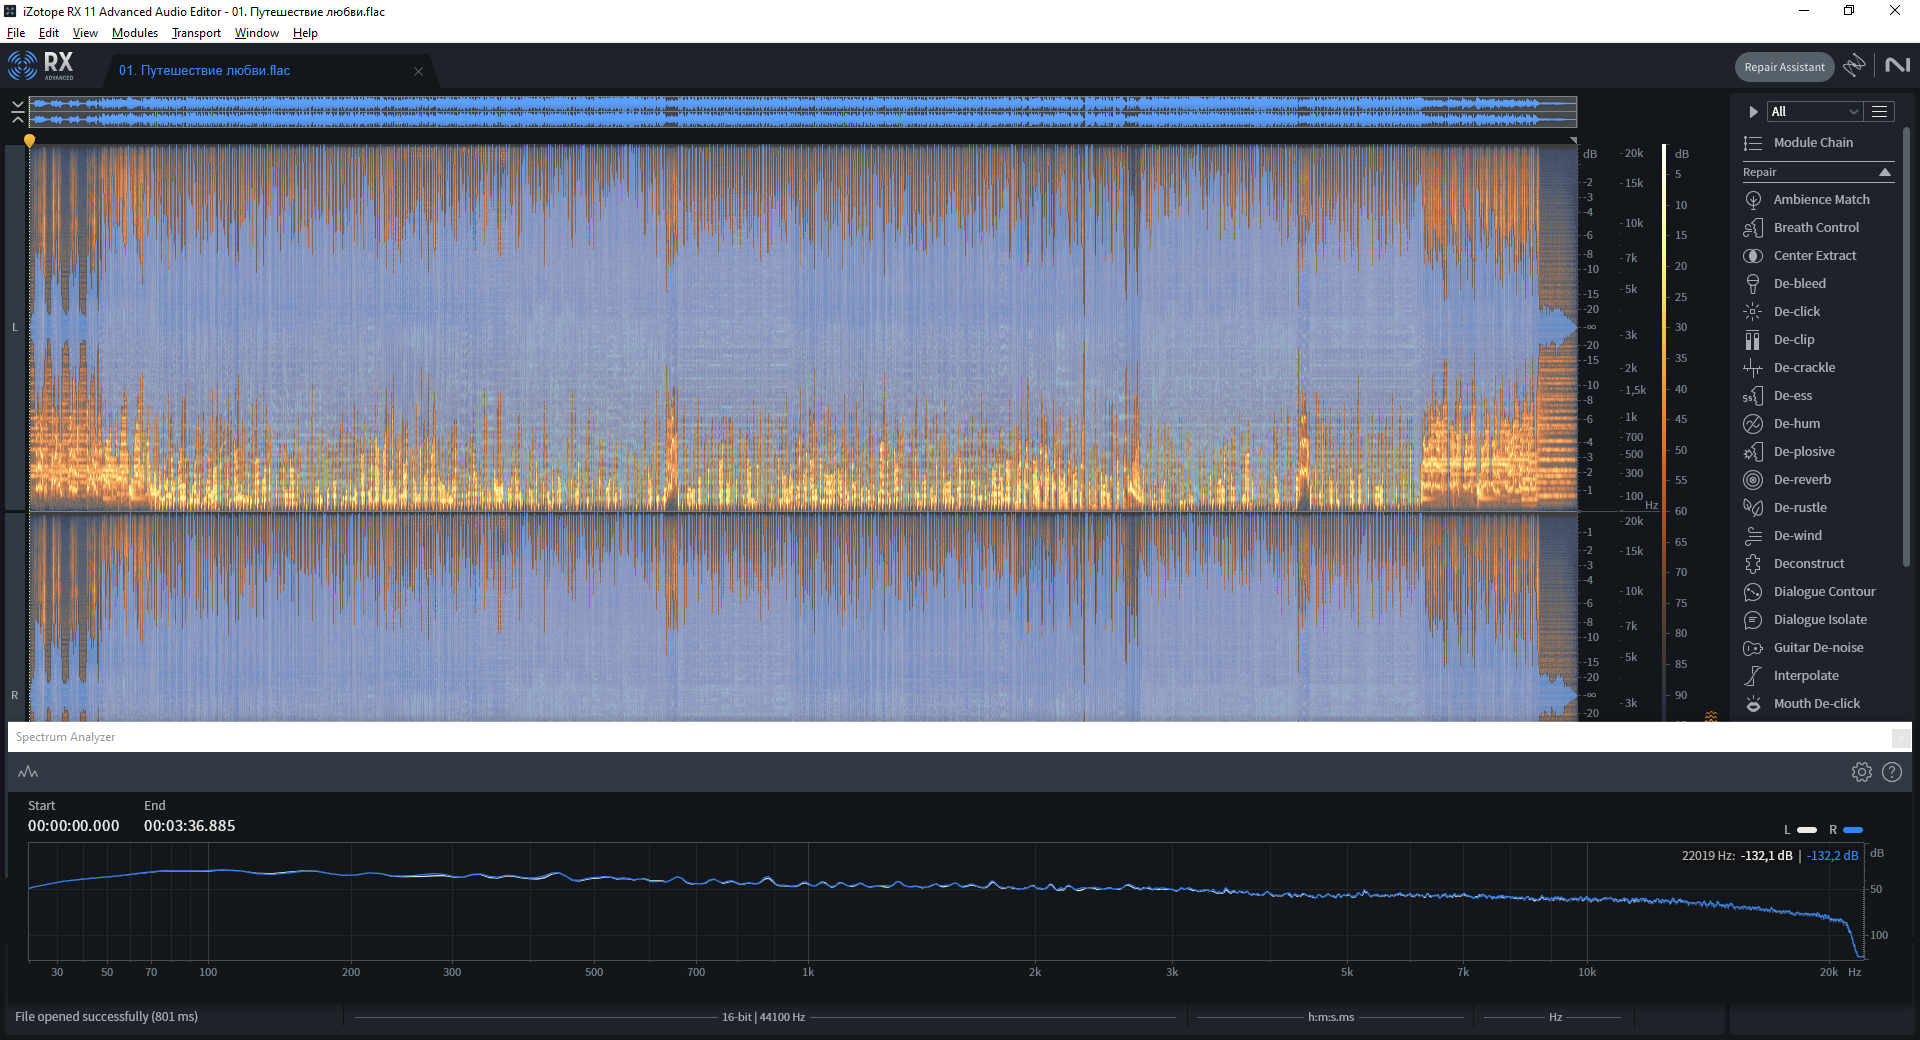The height and width of the screenshot is (1040, 1920).
Task: Open the Window menu
Action: pyautogui.click(x=257, y=33)
